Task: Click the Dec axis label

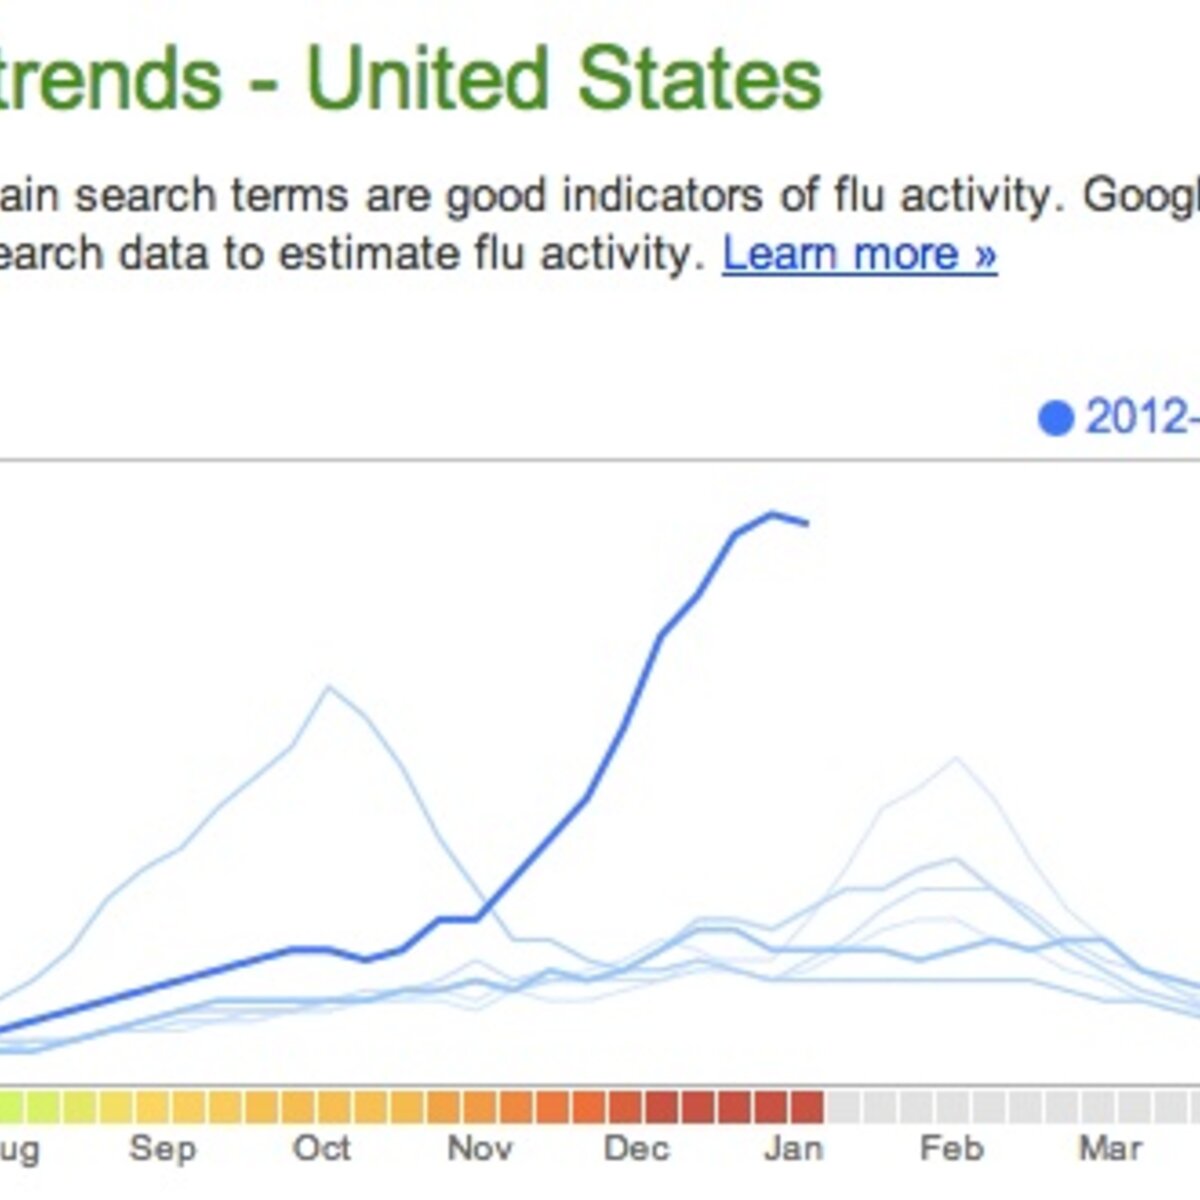Action: click(636, 1148)
